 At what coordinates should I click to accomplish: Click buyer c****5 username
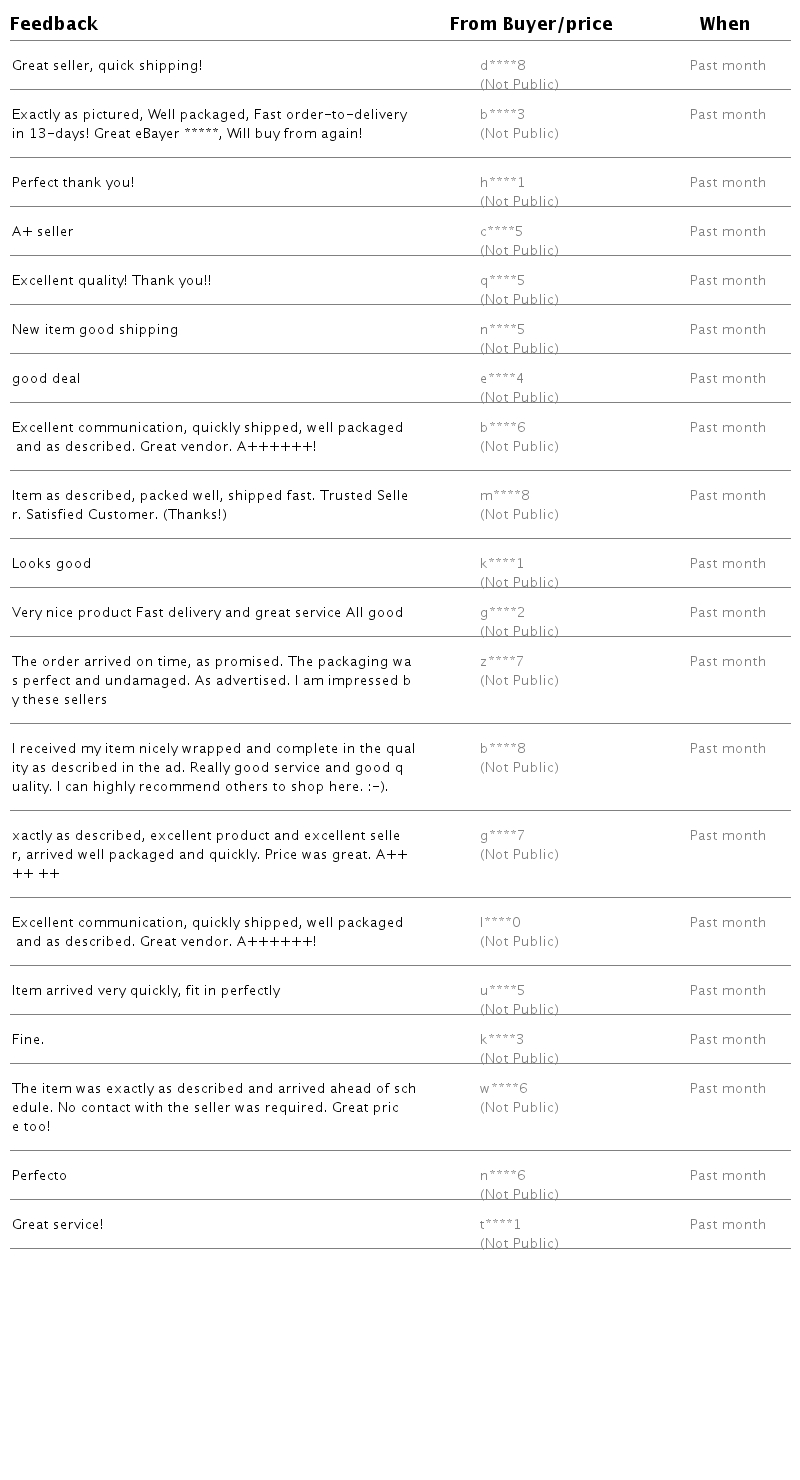(501, 232)
